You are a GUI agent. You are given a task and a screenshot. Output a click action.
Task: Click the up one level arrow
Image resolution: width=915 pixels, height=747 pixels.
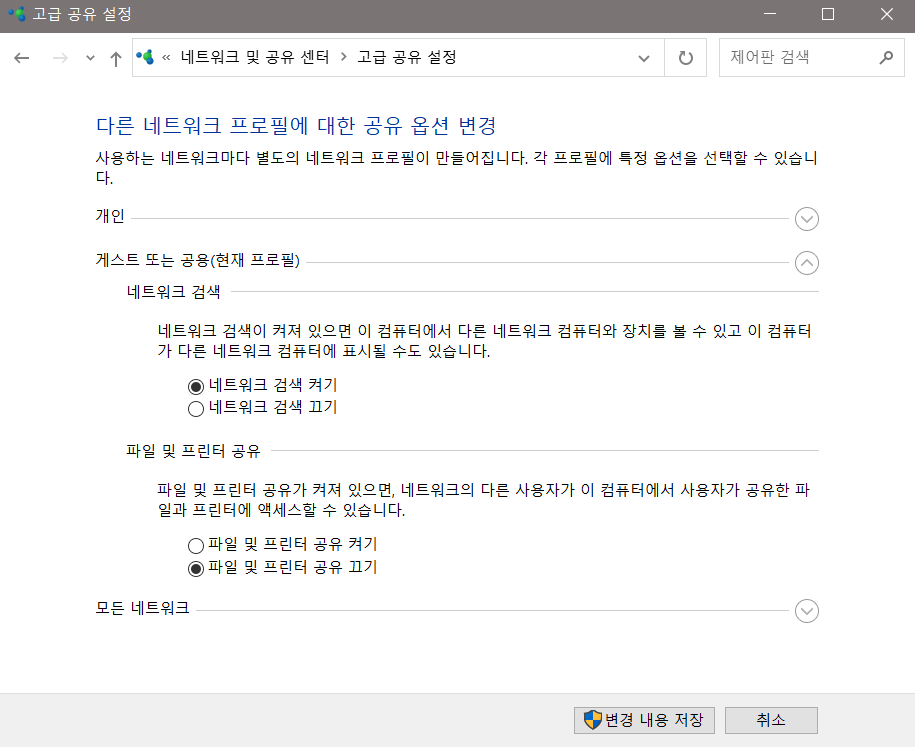click(115, 59)
